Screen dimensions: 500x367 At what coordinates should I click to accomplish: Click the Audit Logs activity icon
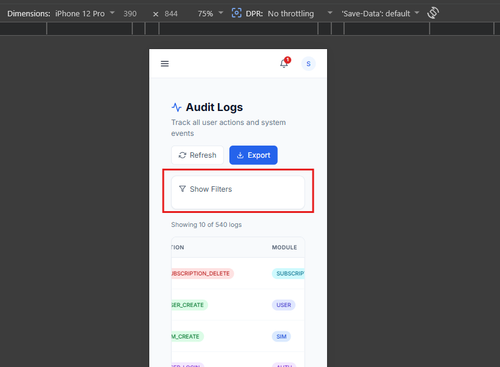point(176,107)
